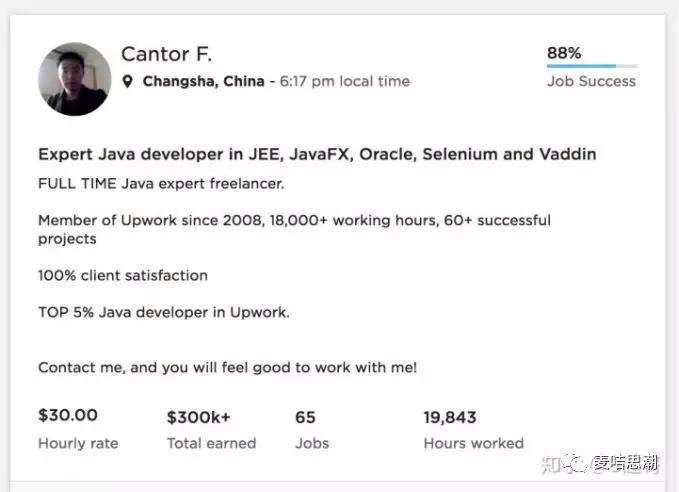Click the Changsha, China location text
Viewport: 679px width, 492px height.
tap(204, 82)
